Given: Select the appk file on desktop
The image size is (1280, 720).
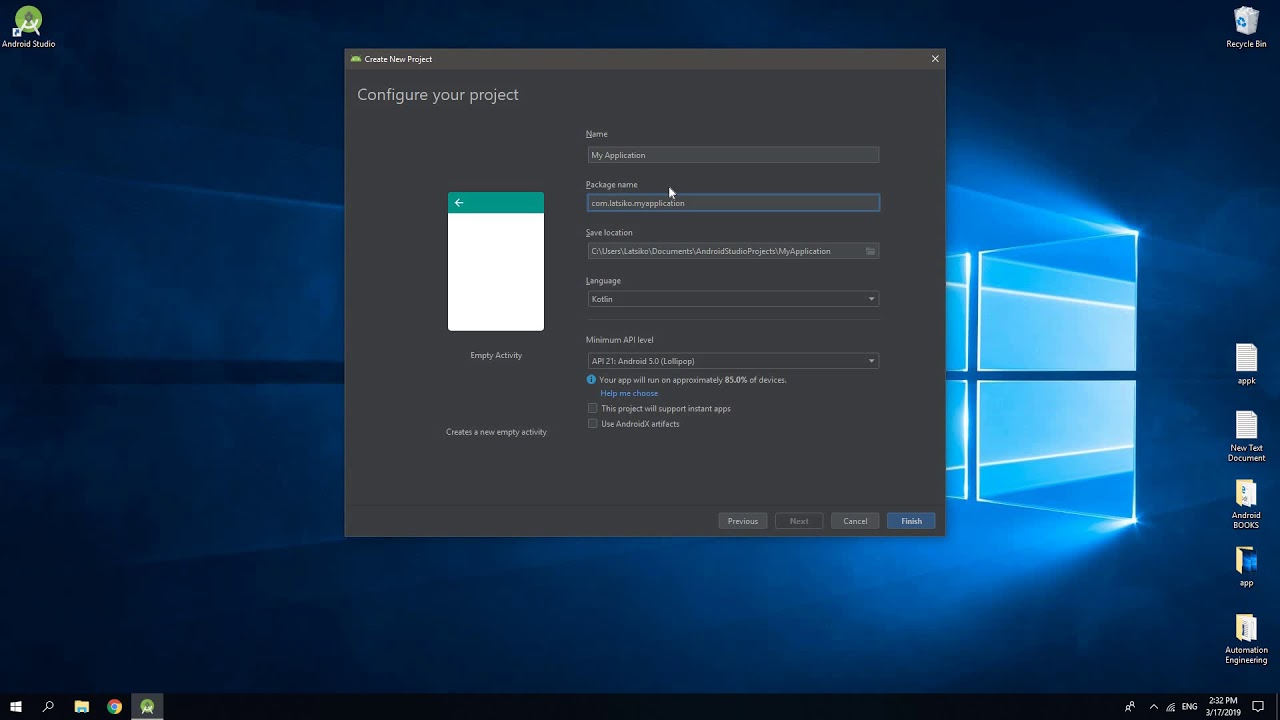Looking at the screenshot, I should 1246,364.
